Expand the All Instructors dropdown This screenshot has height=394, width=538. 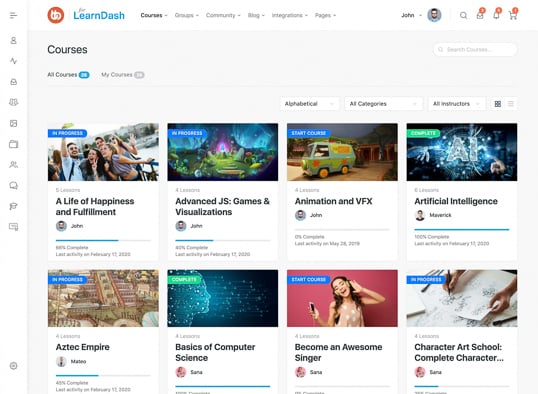point(457,104)
